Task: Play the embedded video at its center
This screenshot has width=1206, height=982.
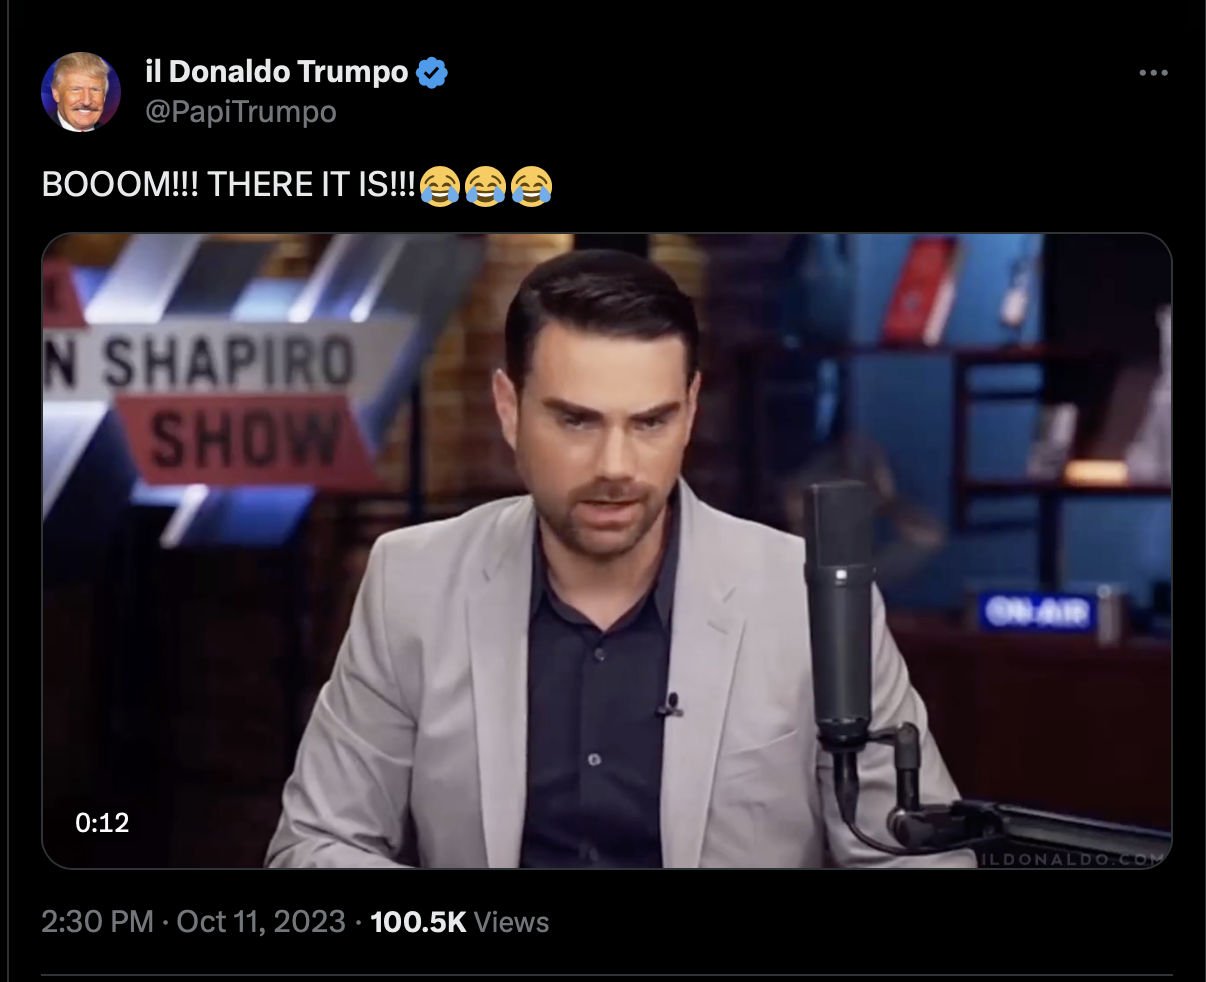Action: pos(606,551)
